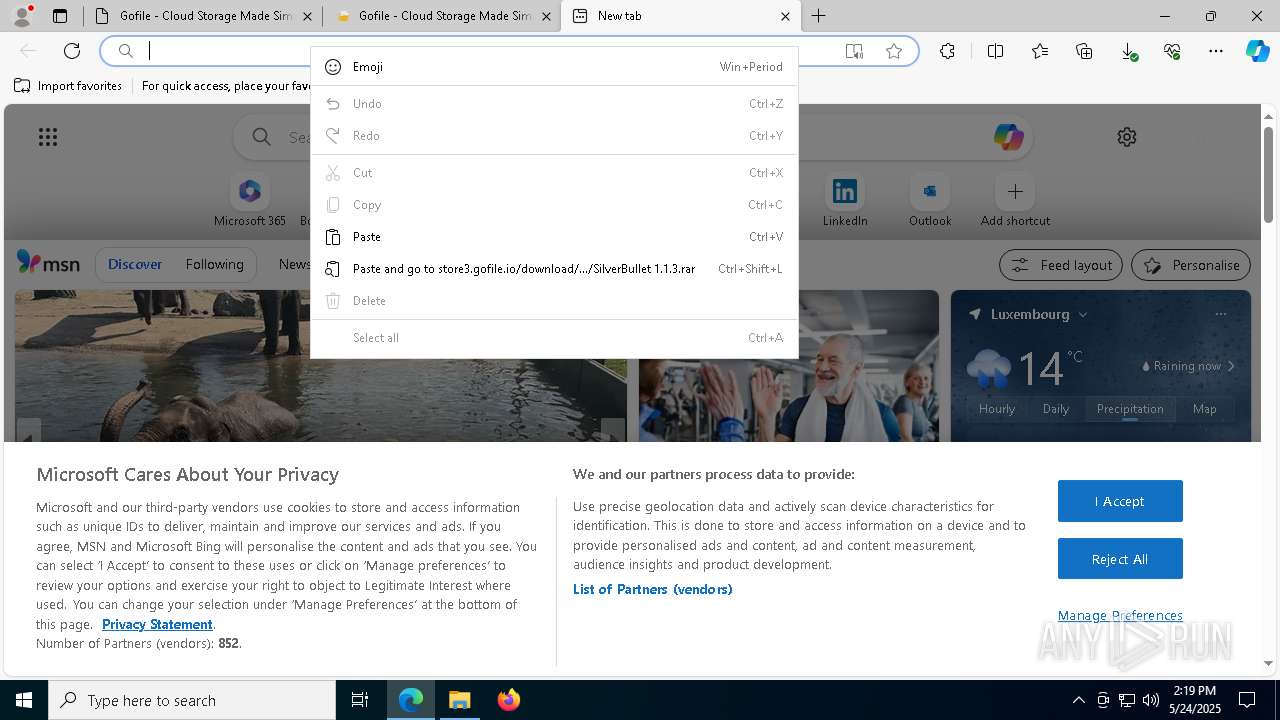
Task: Open split screen icon
Action: pos(995,51)
